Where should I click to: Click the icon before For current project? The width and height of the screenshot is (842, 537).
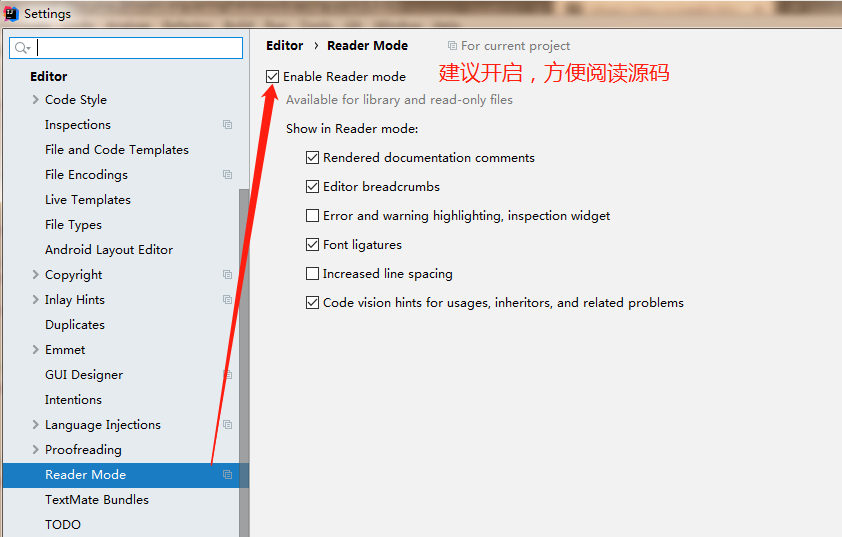click(453, 46)
